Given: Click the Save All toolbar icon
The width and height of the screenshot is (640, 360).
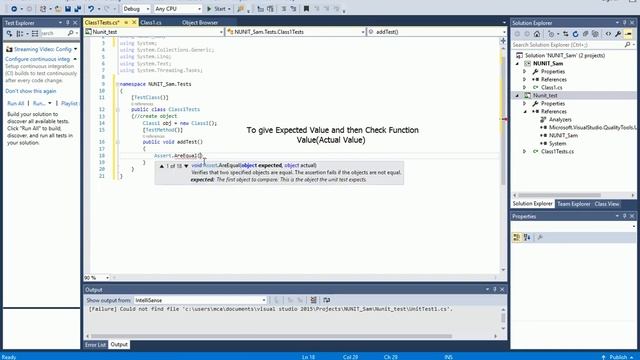Looking at the screenshot, I should point(77,9).
